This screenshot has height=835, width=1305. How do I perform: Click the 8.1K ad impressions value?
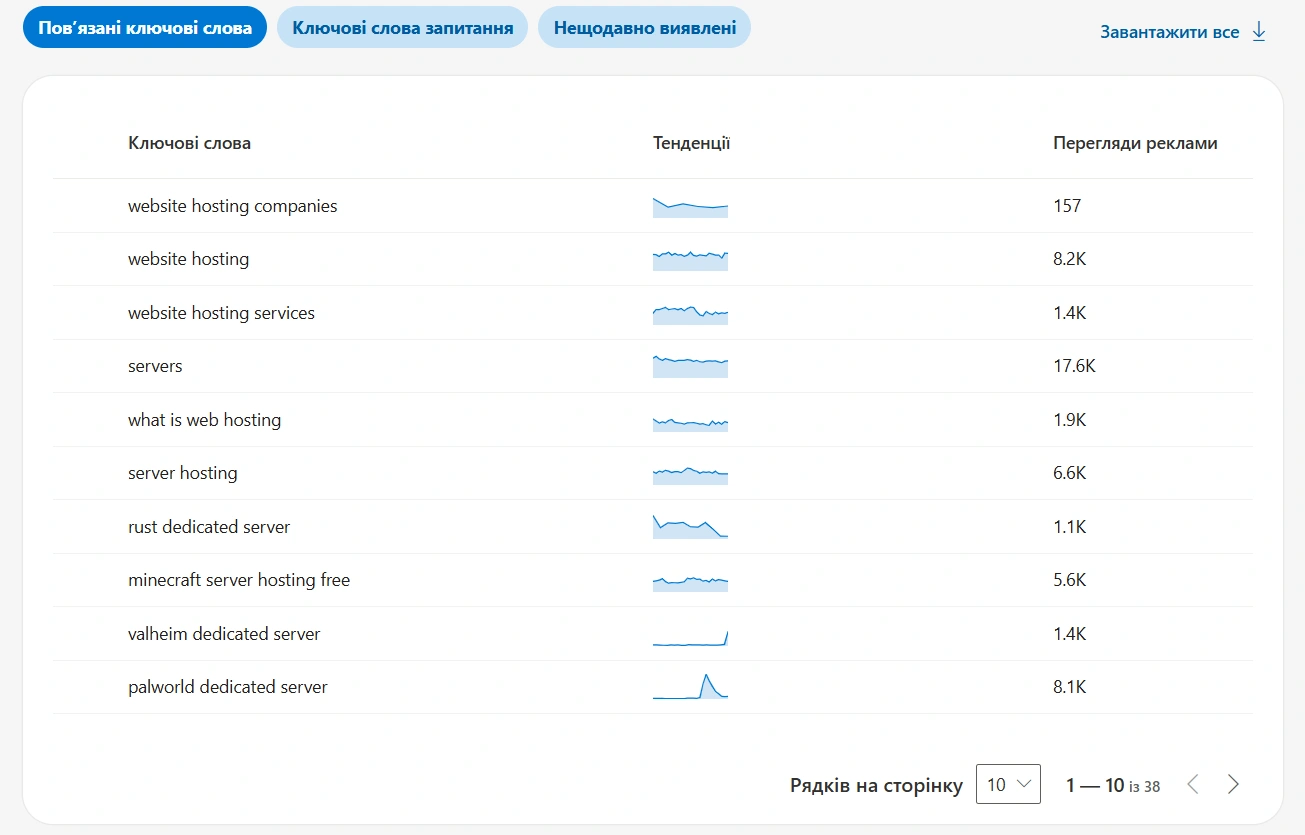pyautogui.click(x=1069, y=687)
